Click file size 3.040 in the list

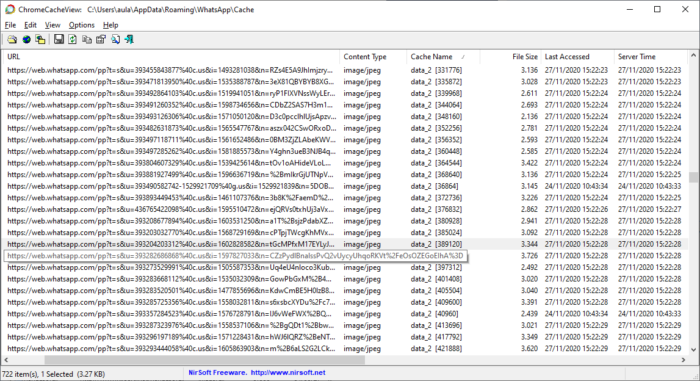pos(529,291)
